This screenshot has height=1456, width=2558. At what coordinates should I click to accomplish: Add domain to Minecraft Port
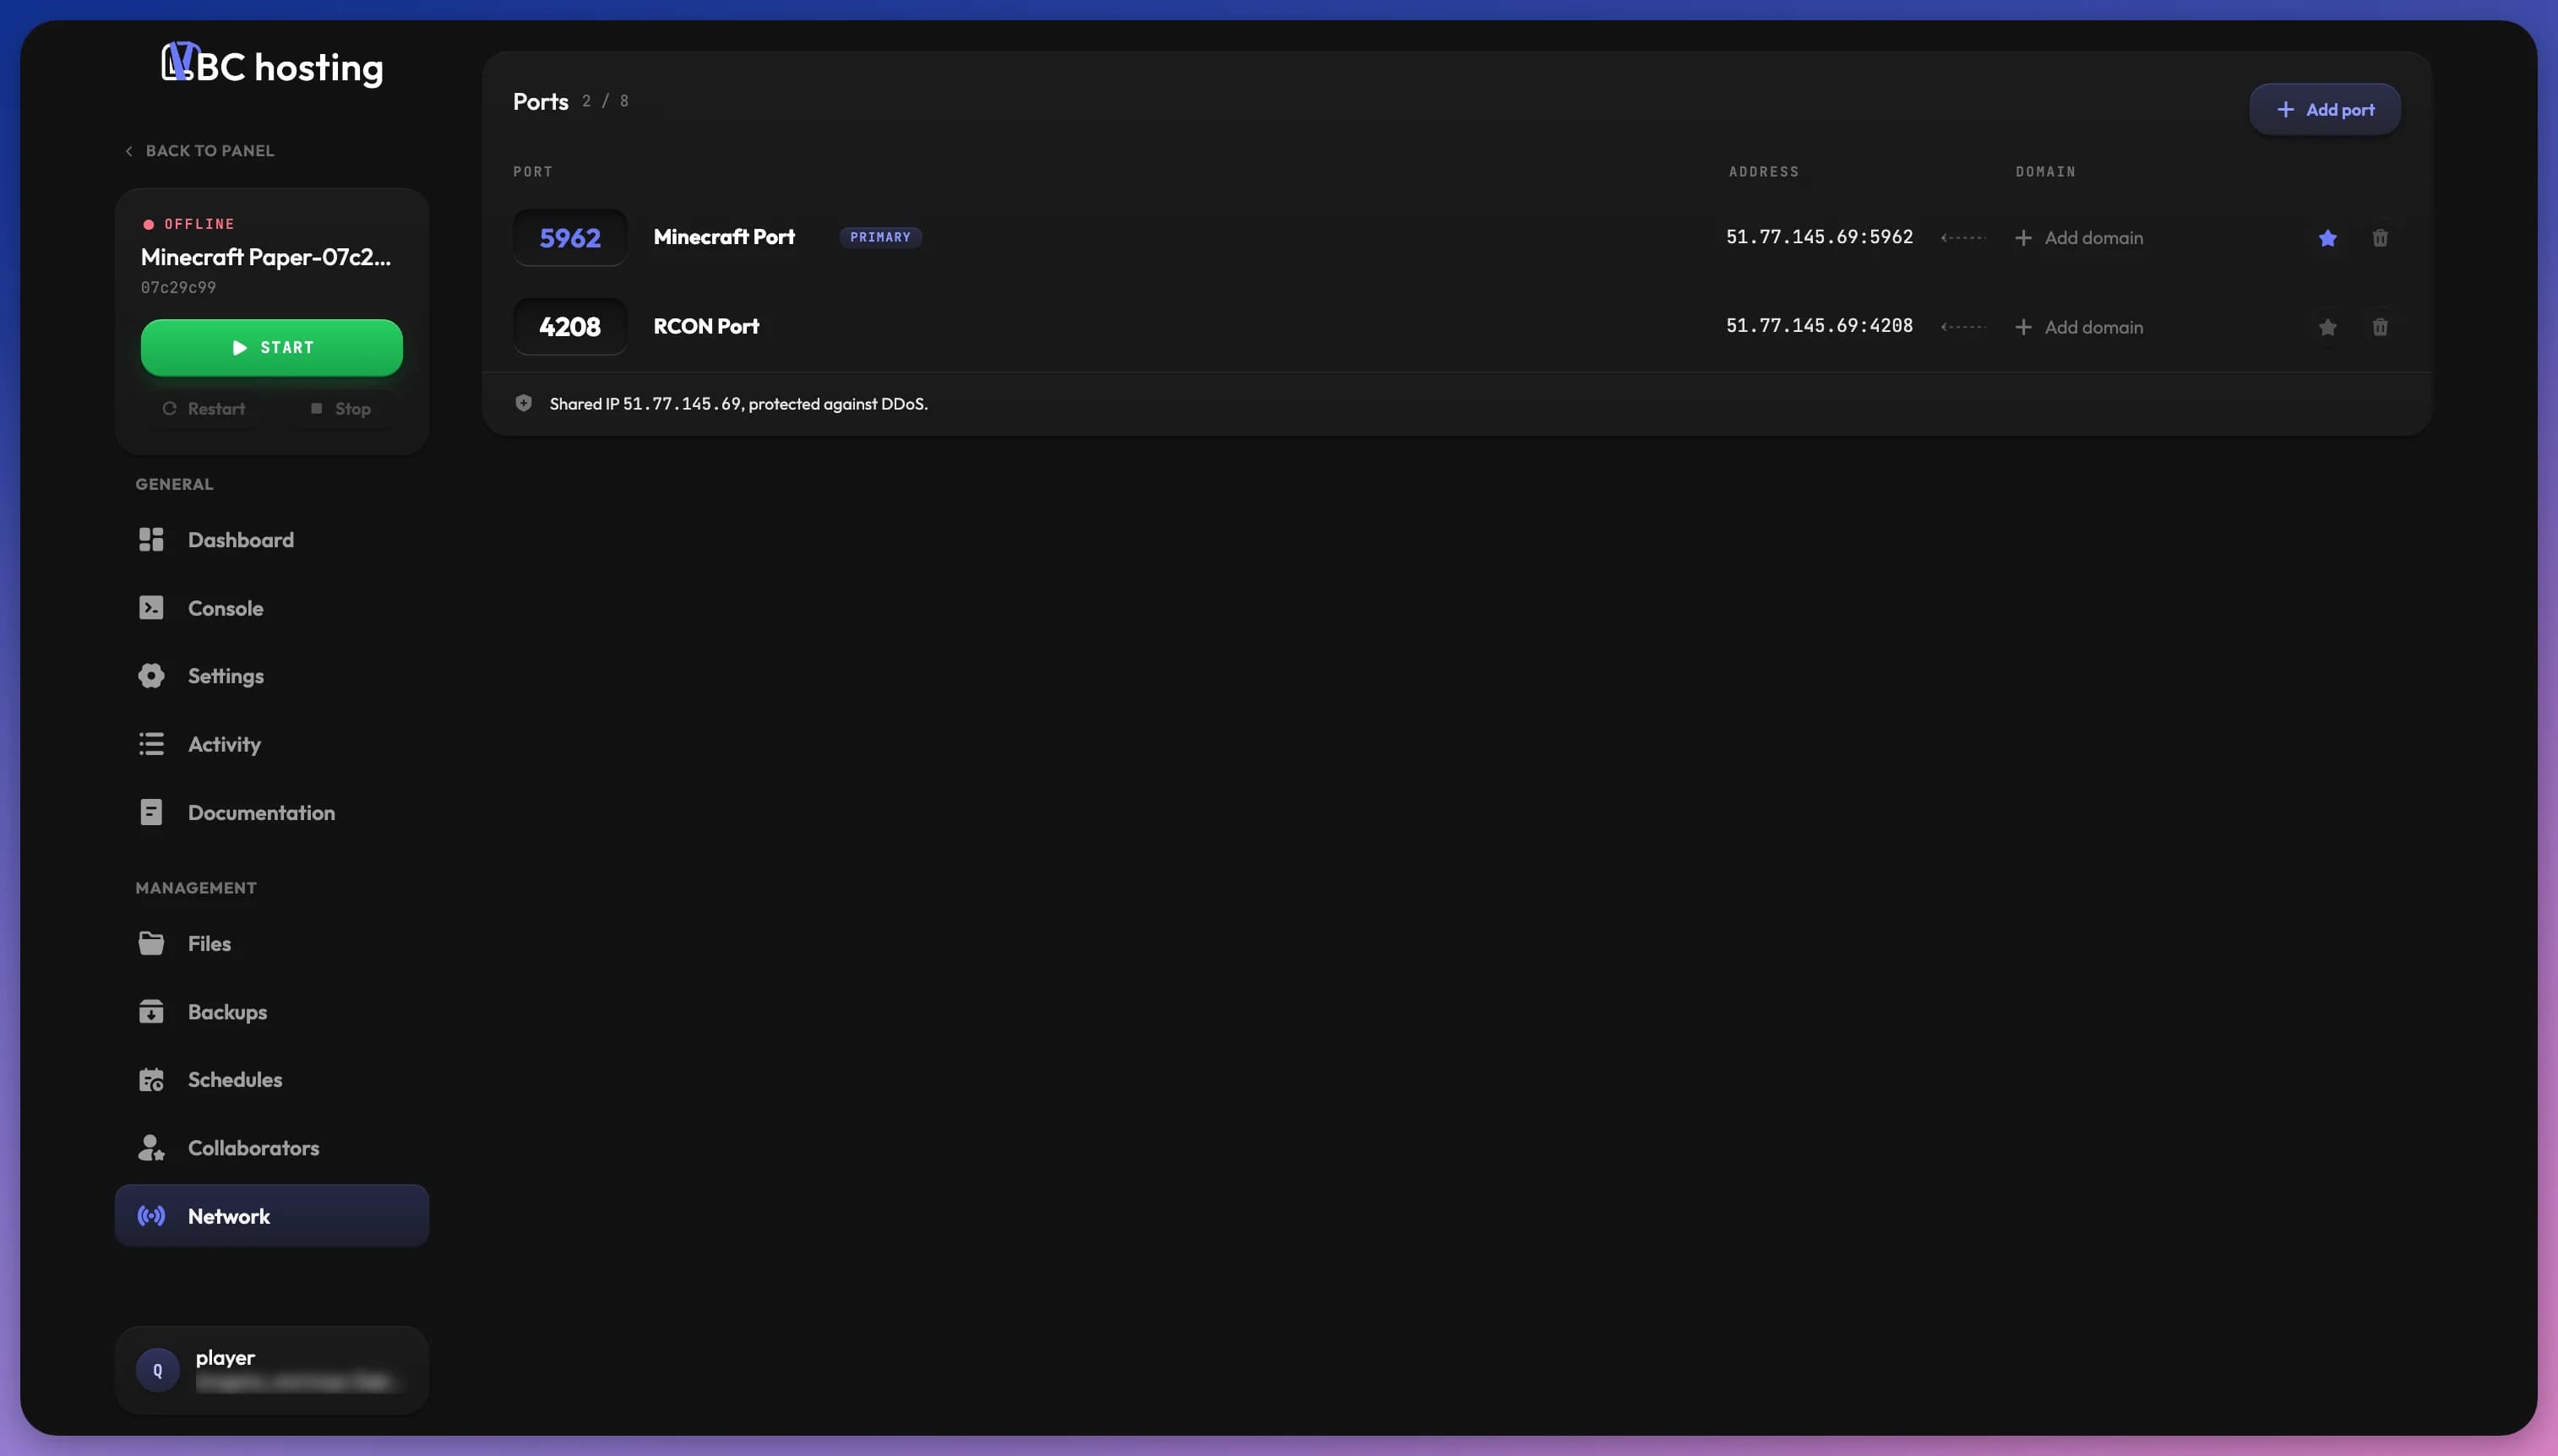coord(2079,238)
